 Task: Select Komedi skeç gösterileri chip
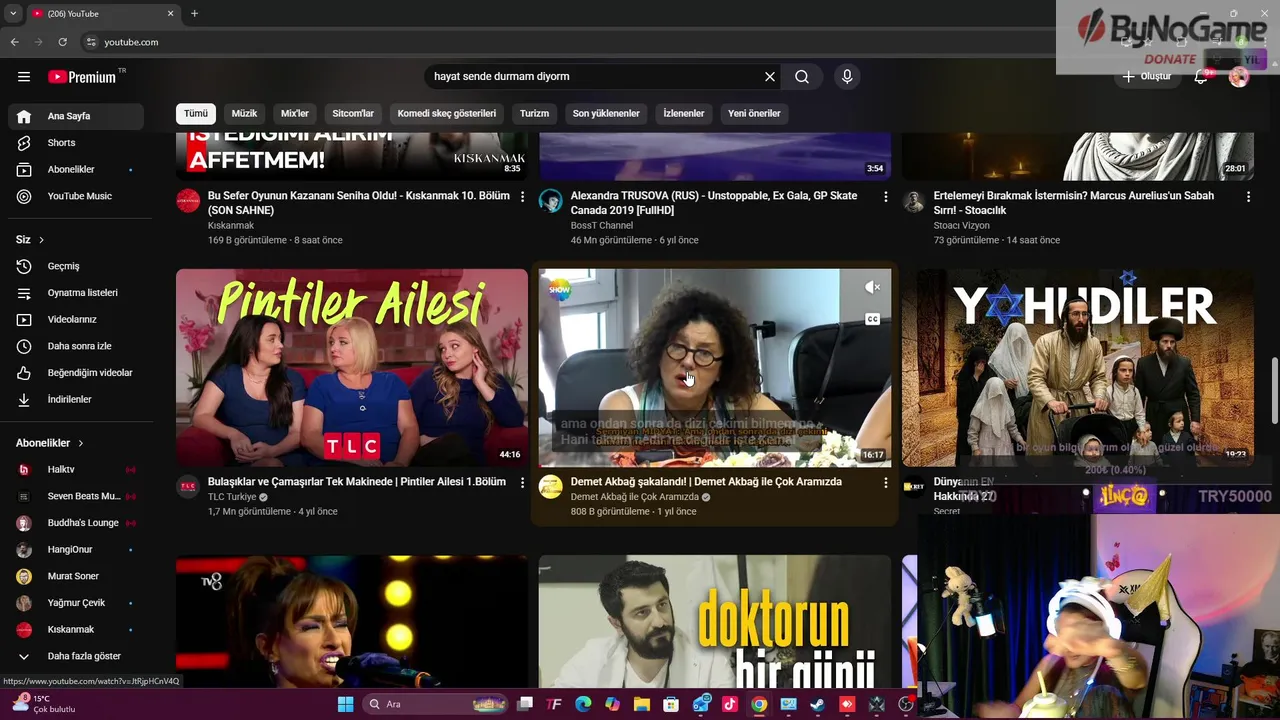pos(447,113)
